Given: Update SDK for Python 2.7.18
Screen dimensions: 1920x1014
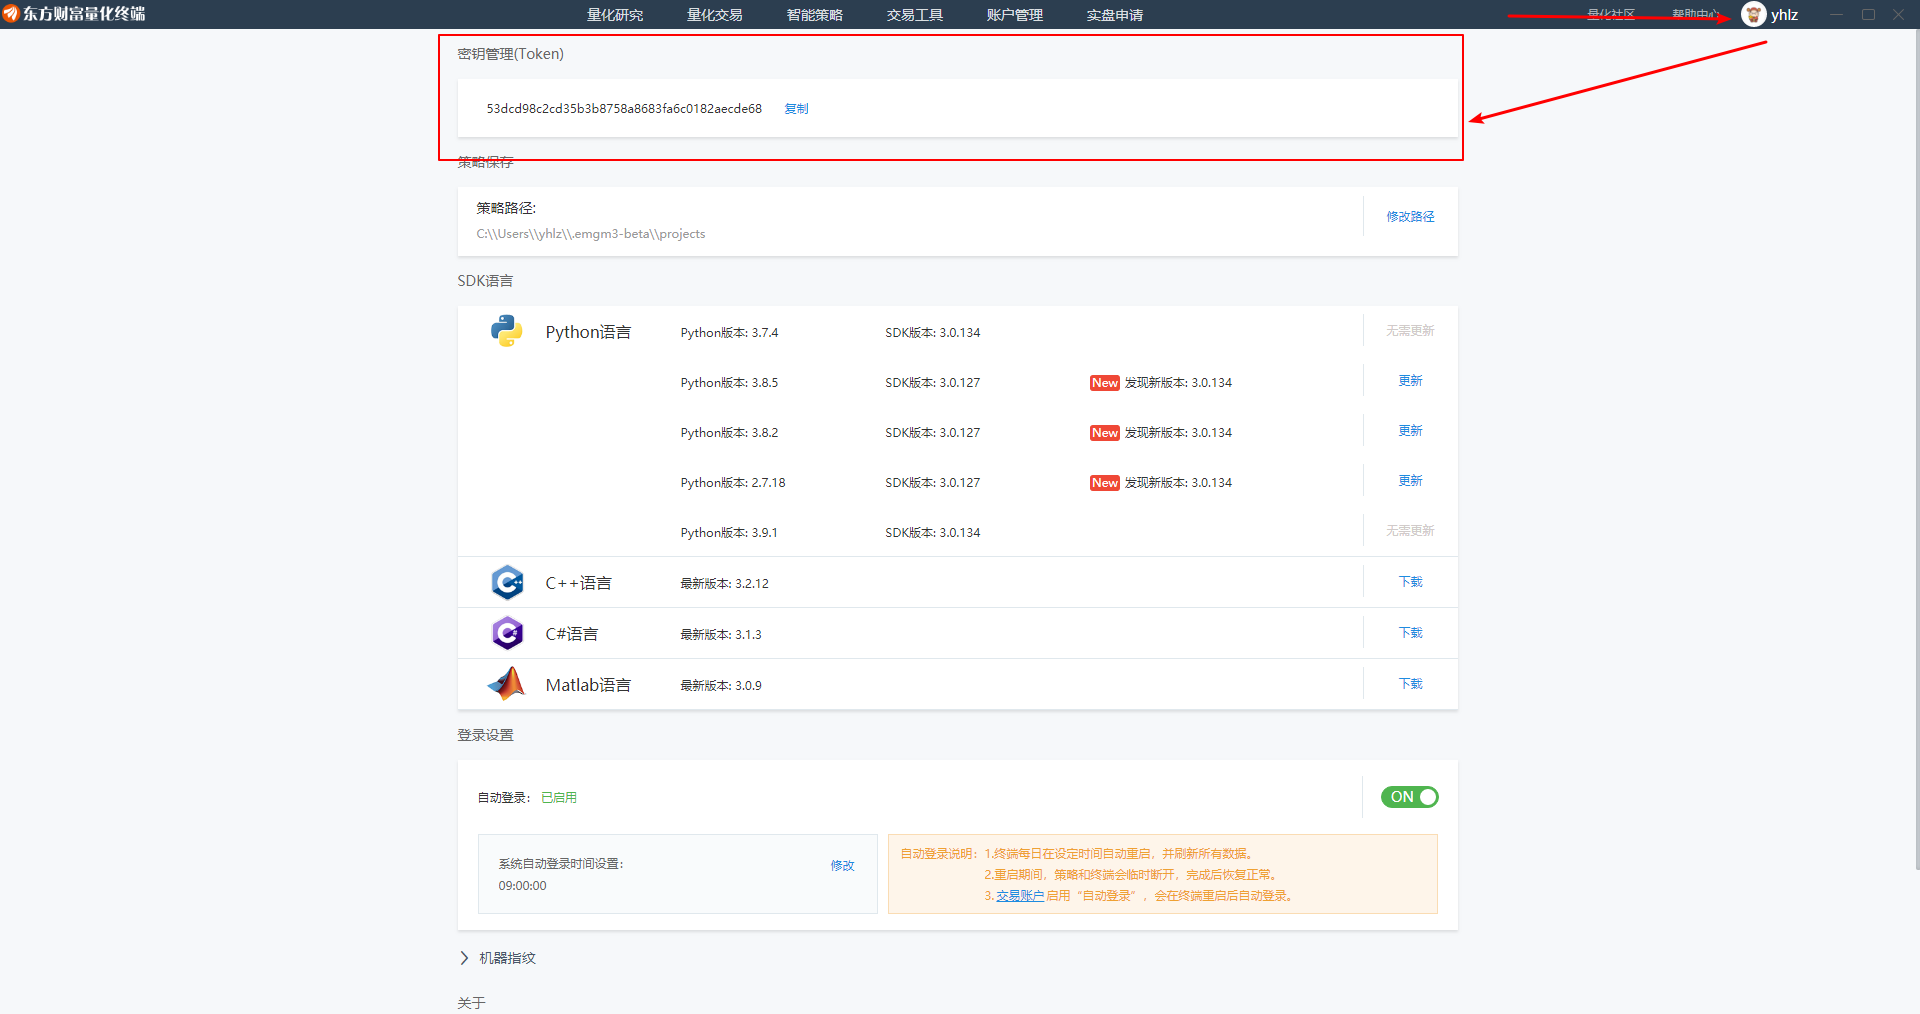Looking at the screenshot, I should click(x=1410, y=481).
